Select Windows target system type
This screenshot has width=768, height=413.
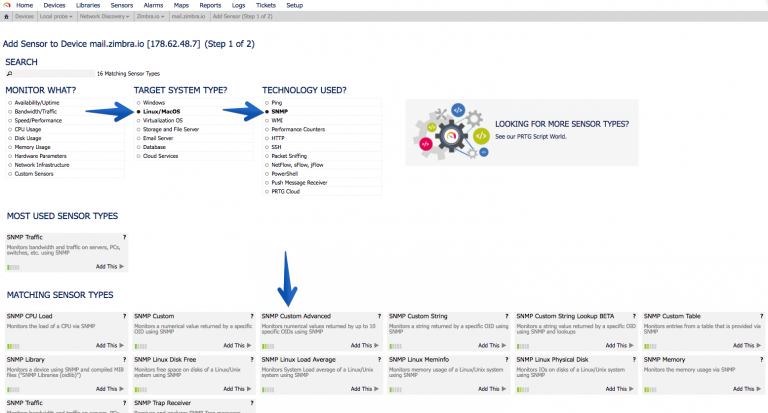point(138,103)
